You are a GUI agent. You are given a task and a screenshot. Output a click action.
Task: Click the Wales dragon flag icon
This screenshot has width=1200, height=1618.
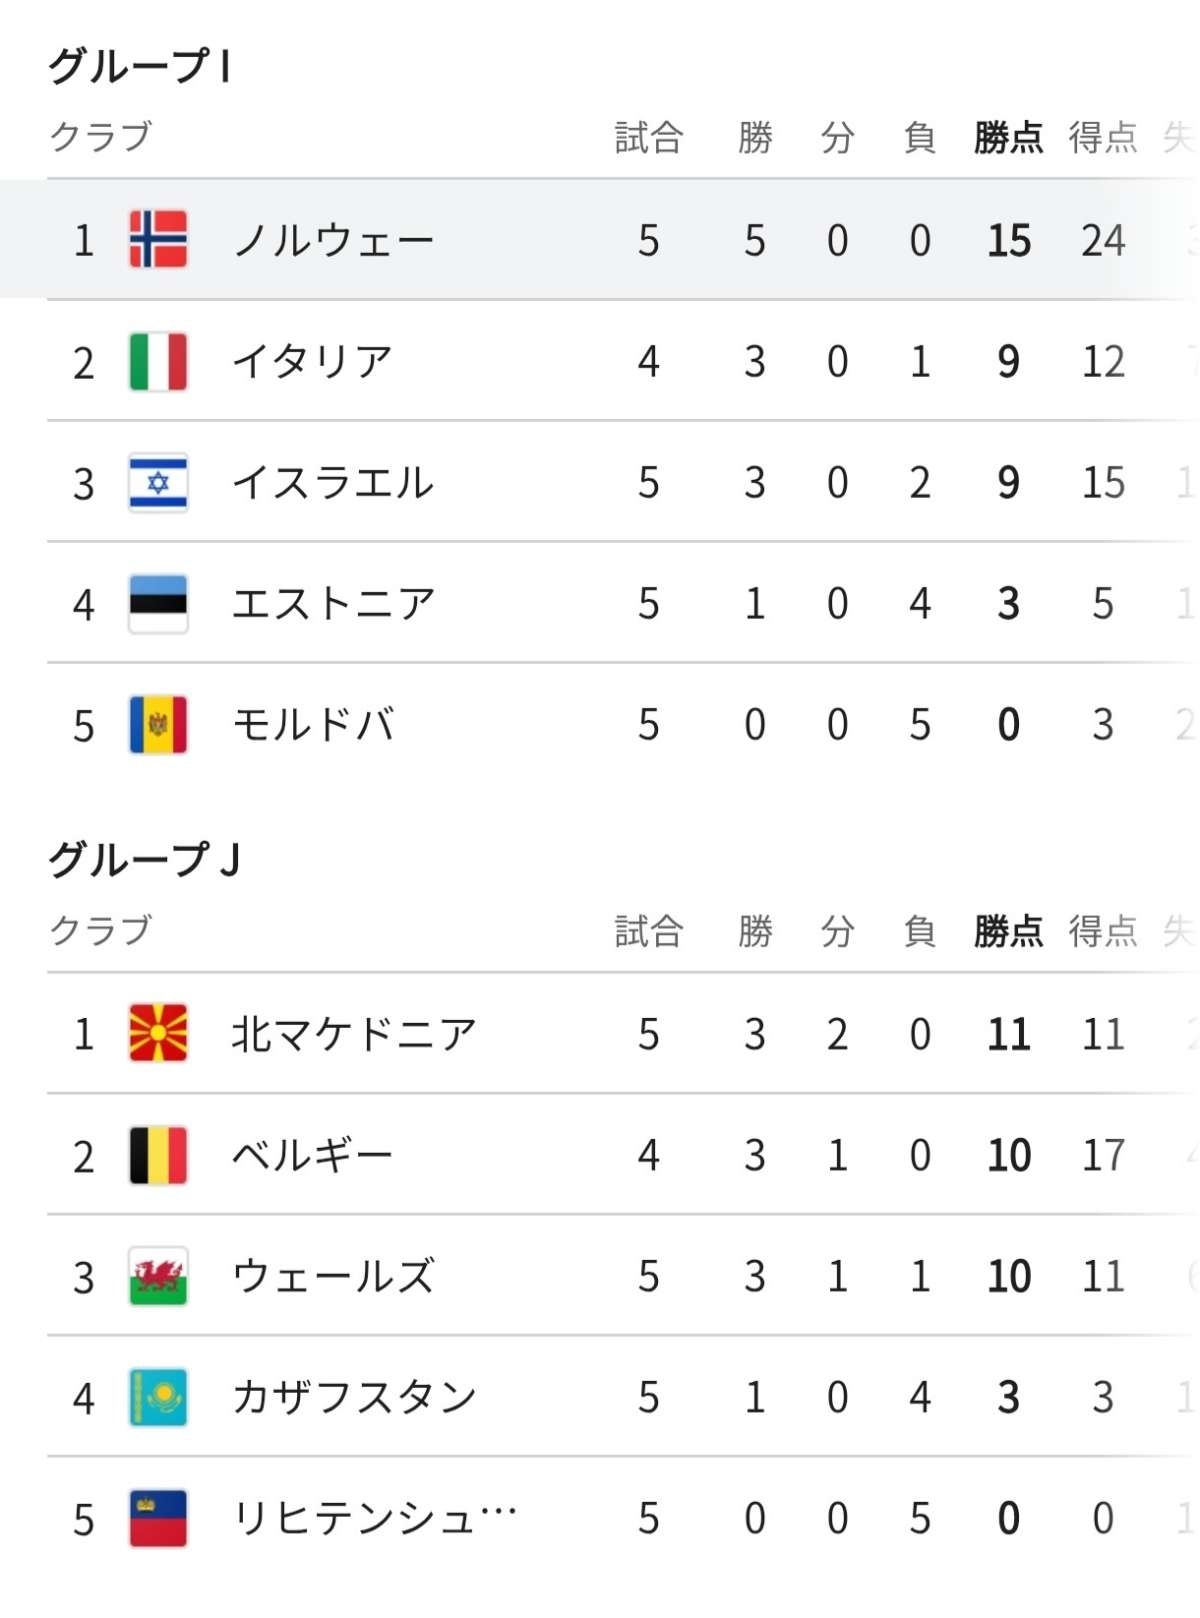pyautogui.click(x=158, y=1276)
